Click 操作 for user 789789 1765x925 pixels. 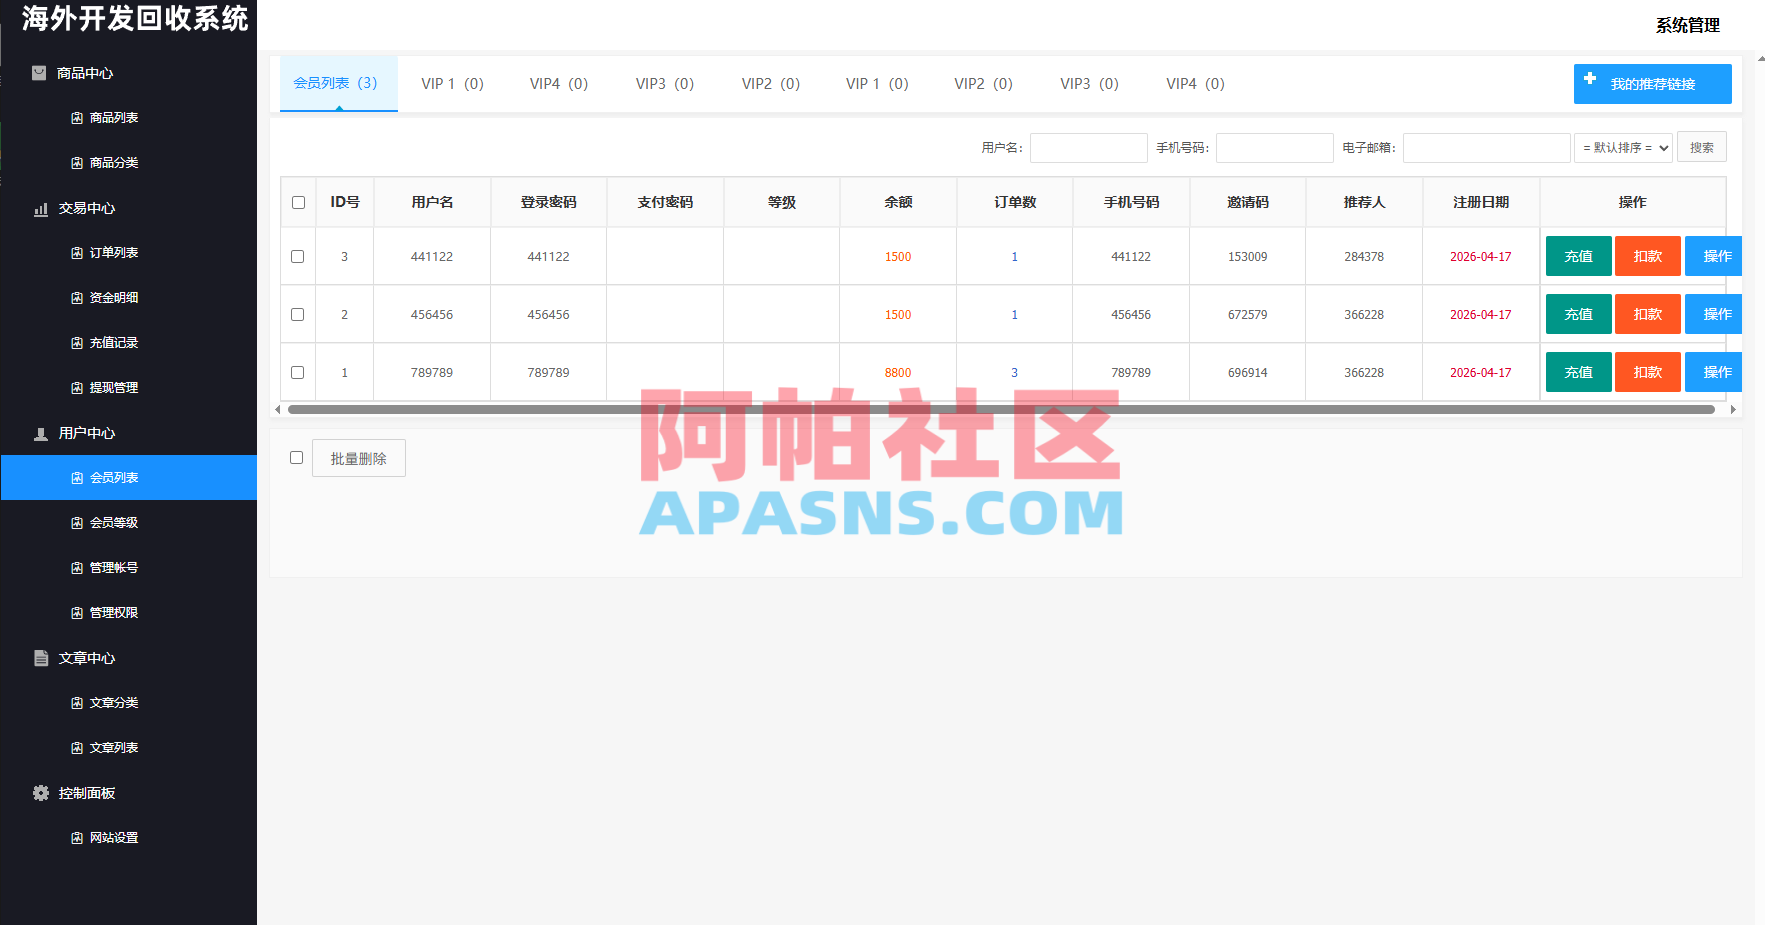1714,372
